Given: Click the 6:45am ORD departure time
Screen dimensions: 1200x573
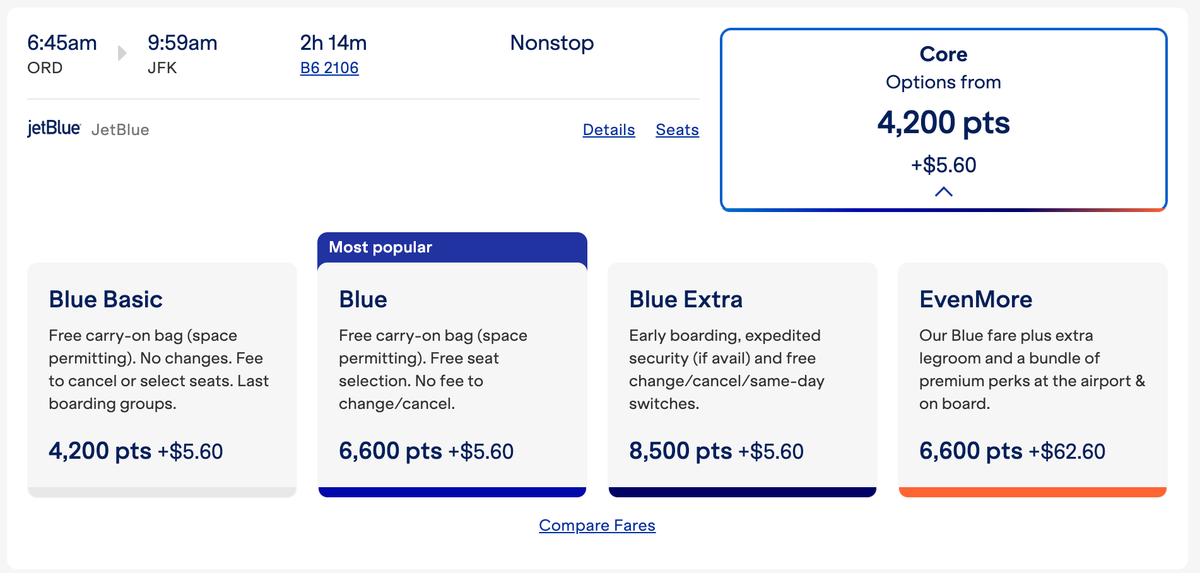Looking at the screenshot, I should (62, 43).
